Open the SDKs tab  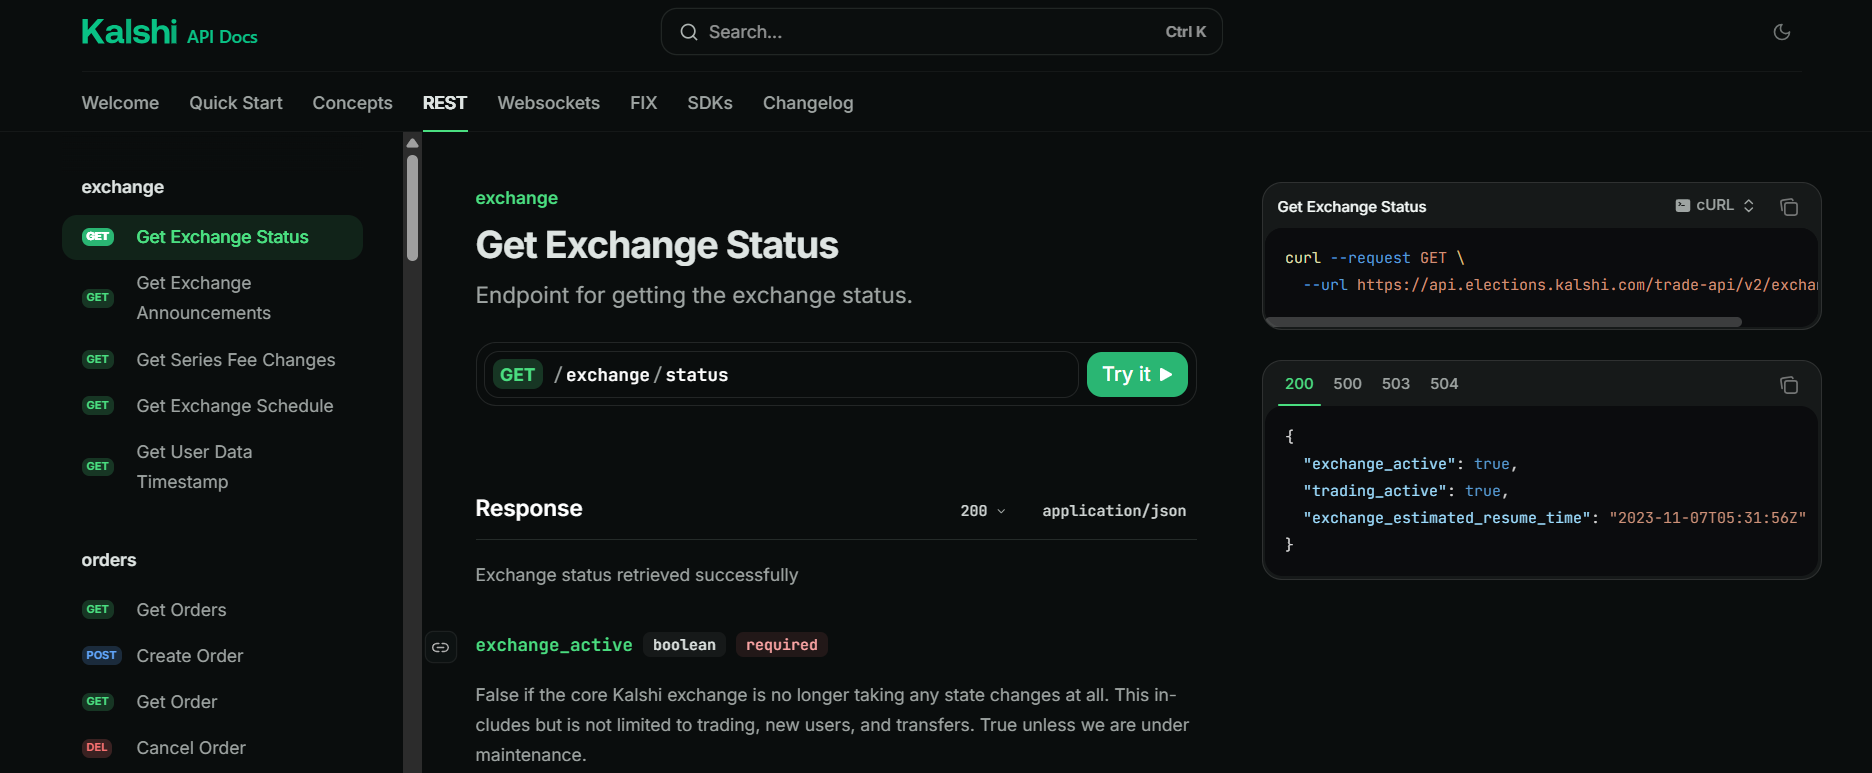[x=710, y=103]
